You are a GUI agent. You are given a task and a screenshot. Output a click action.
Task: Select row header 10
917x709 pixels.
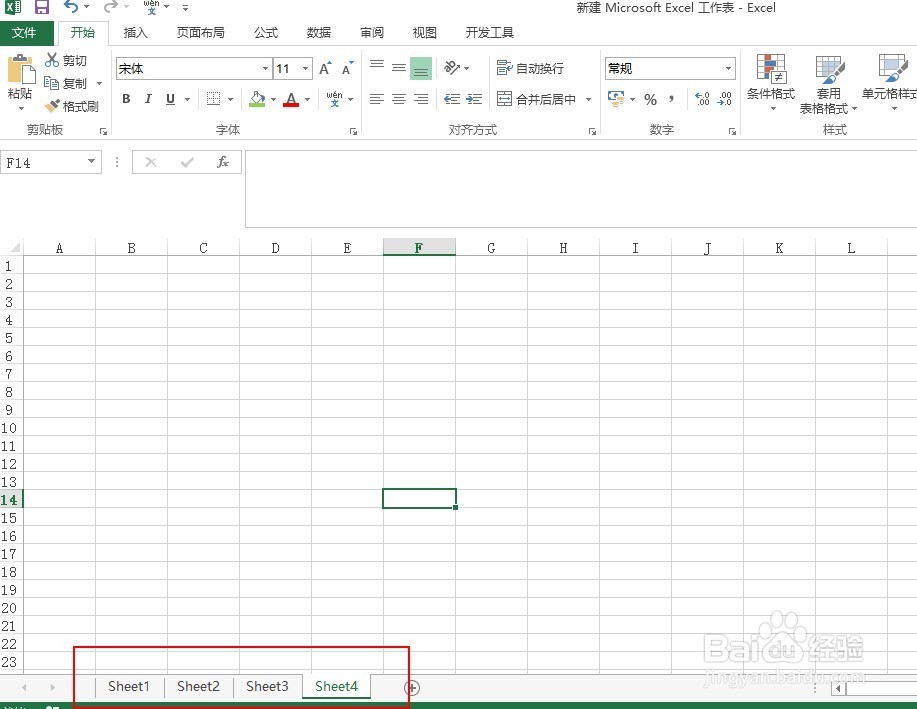tap(9, 428)
